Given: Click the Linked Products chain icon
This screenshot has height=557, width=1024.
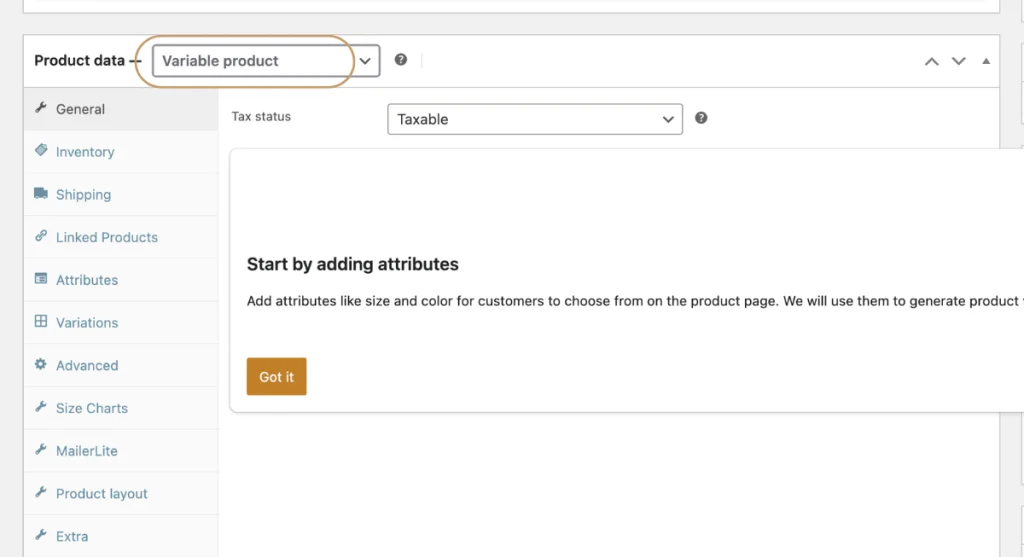Looking at the screenshot, I should point(40,236).
